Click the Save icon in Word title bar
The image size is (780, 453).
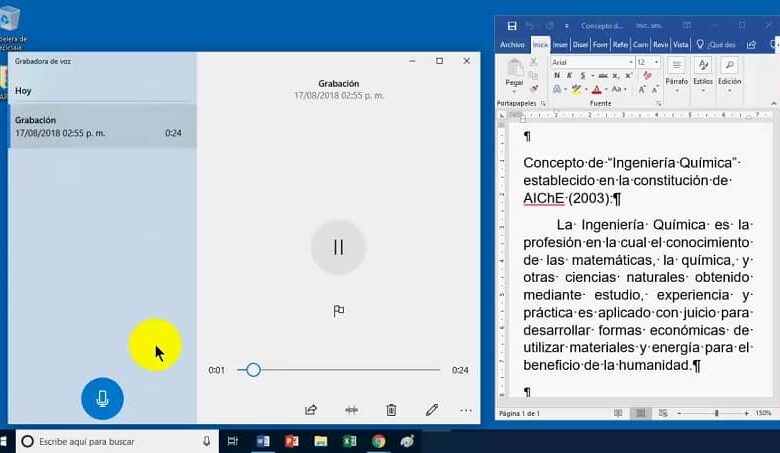[512, 26]
